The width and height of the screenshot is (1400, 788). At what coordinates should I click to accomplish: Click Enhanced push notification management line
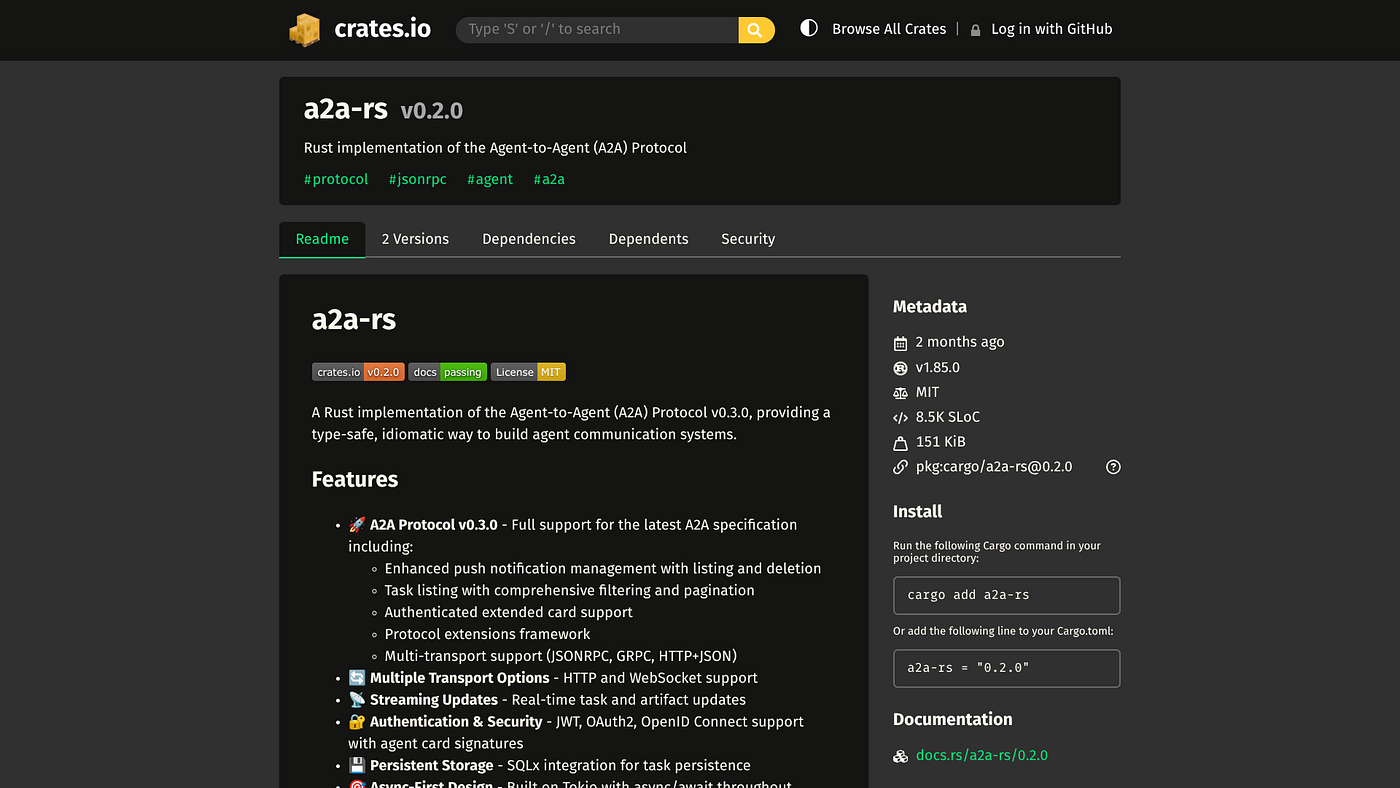tap(603, 568)
